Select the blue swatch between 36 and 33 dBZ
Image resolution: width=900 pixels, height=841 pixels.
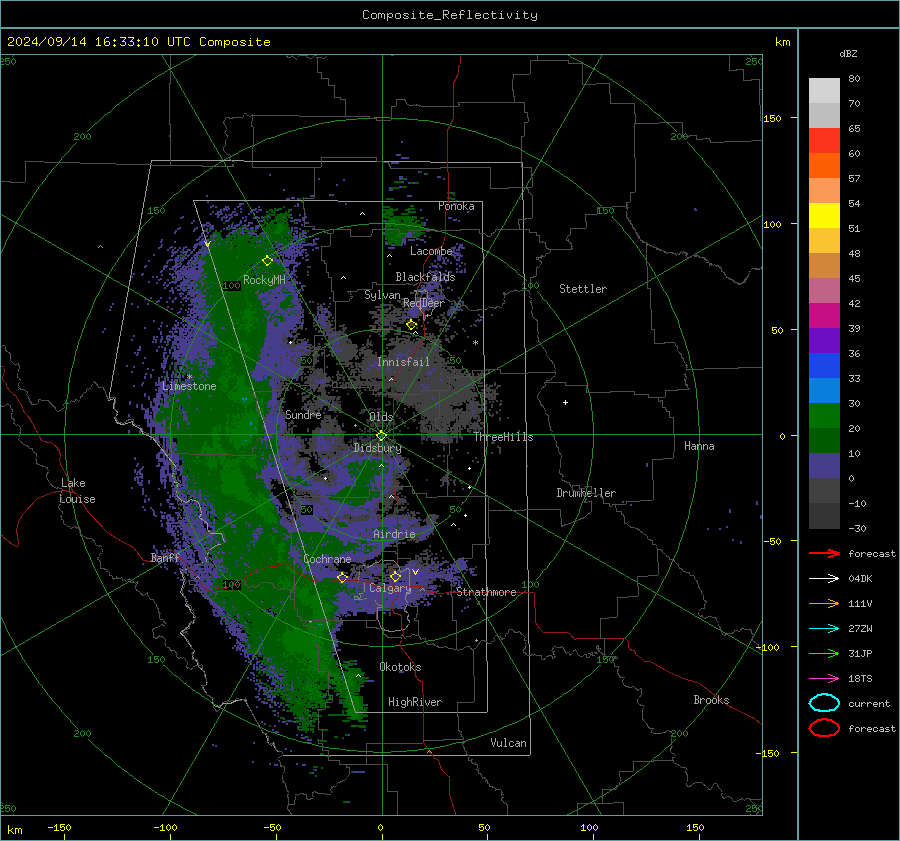[x=824, y=366]
